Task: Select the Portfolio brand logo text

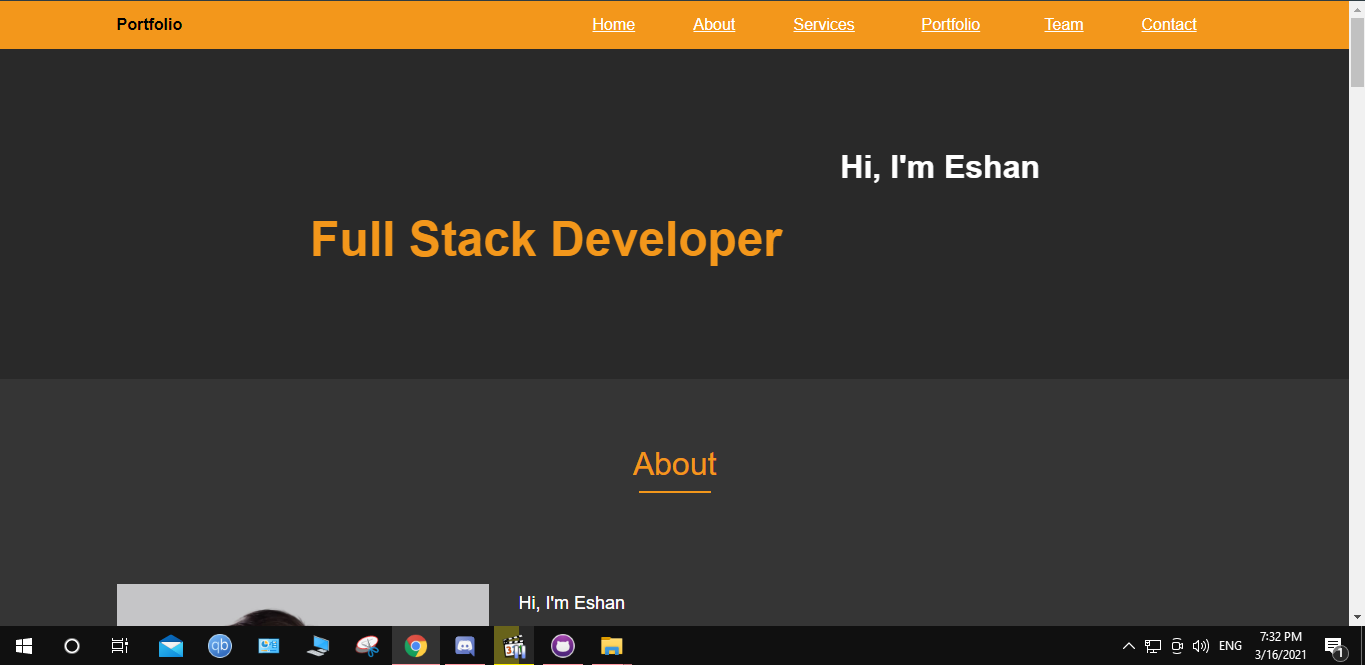Action: [149, 24]
